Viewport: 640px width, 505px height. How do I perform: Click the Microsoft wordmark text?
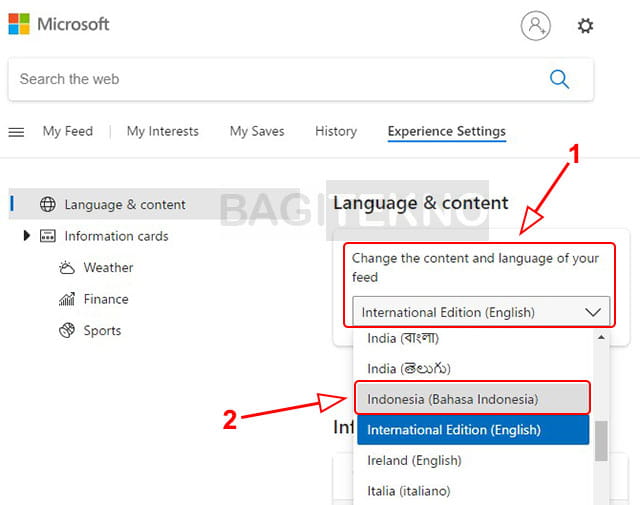(73, 24)
